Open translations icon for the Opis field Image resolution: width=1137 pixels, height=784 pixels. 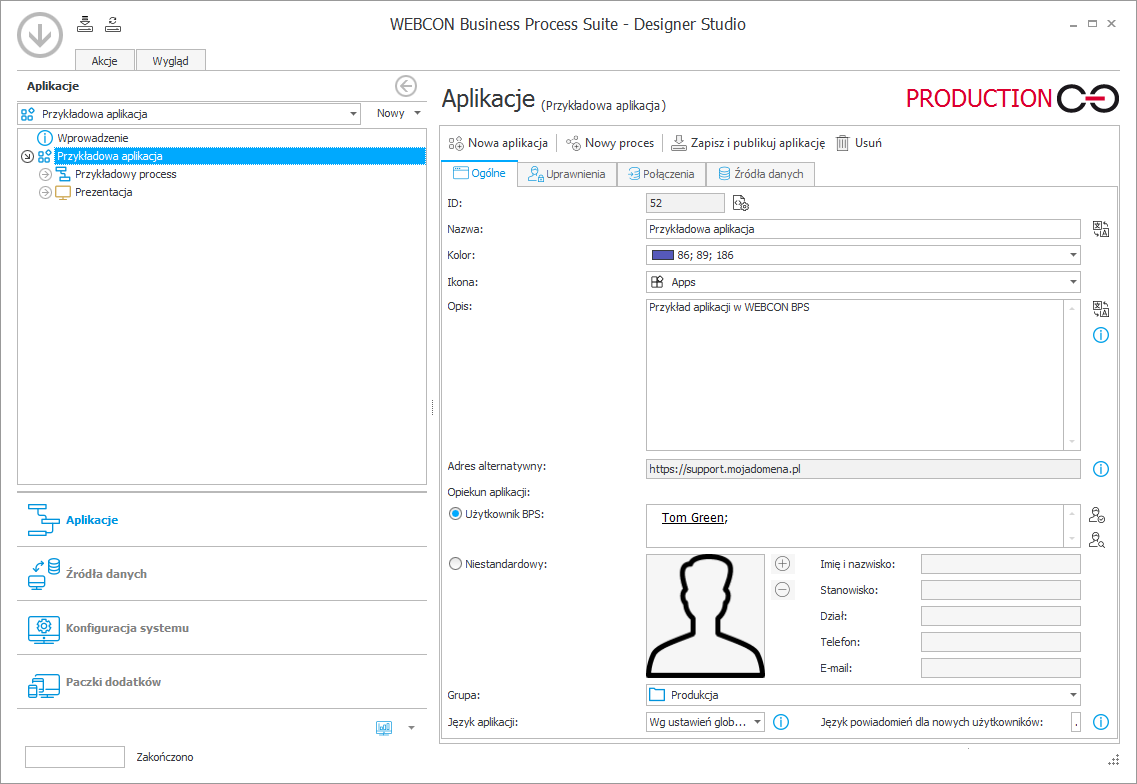[x=1101, y=309]
